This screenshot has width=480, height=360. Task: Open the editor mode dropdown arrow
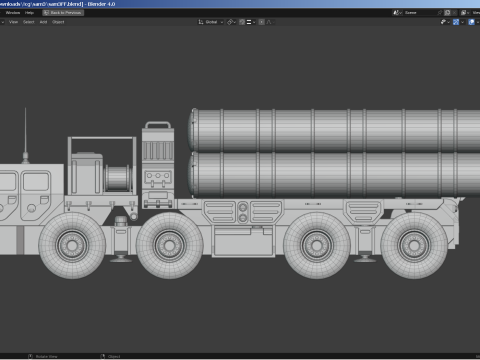[x=2, y=22]
